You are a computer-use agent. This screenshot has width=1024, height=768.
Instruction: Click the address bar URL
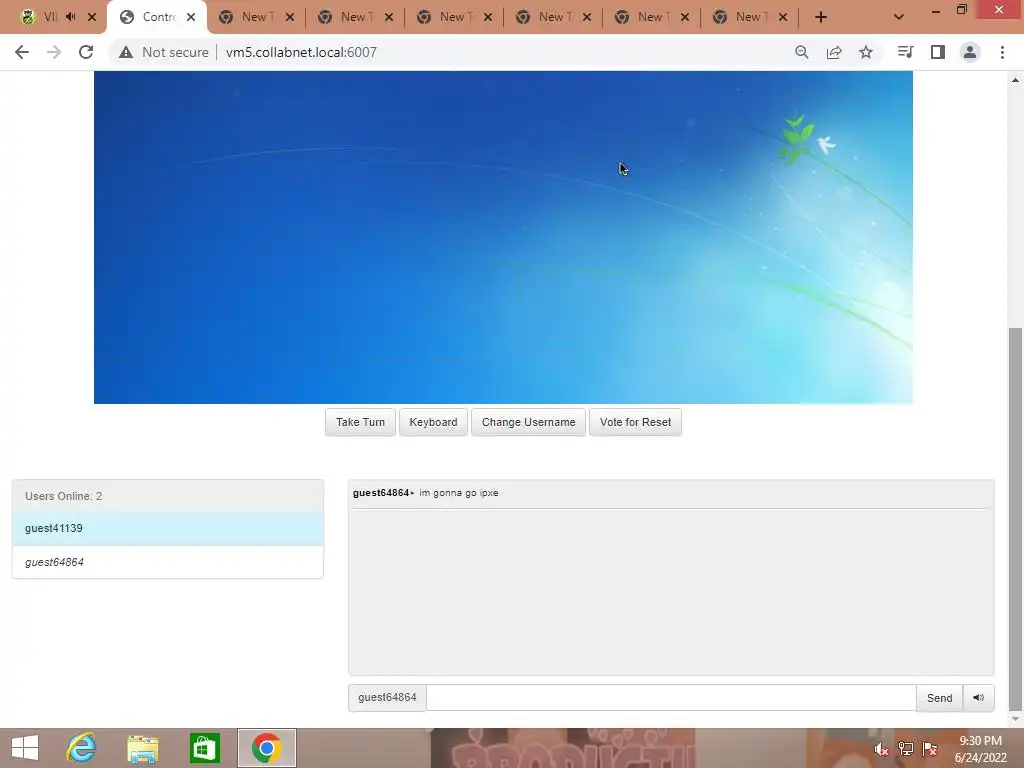[x=301, y=52]
